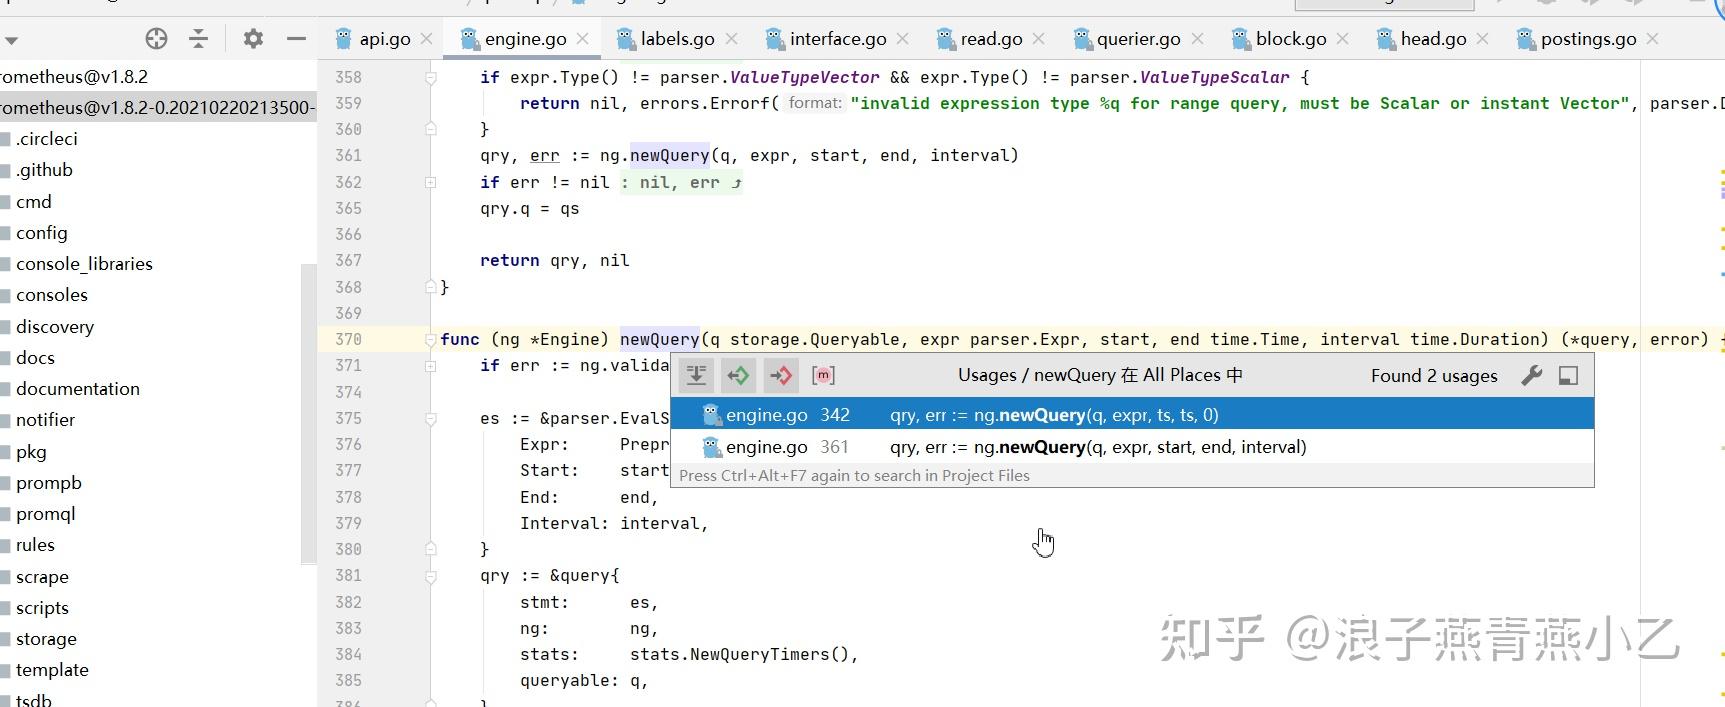This screenshot has height=707, width=1725.
Task: Close the block.go tab
Action: 1342,39
